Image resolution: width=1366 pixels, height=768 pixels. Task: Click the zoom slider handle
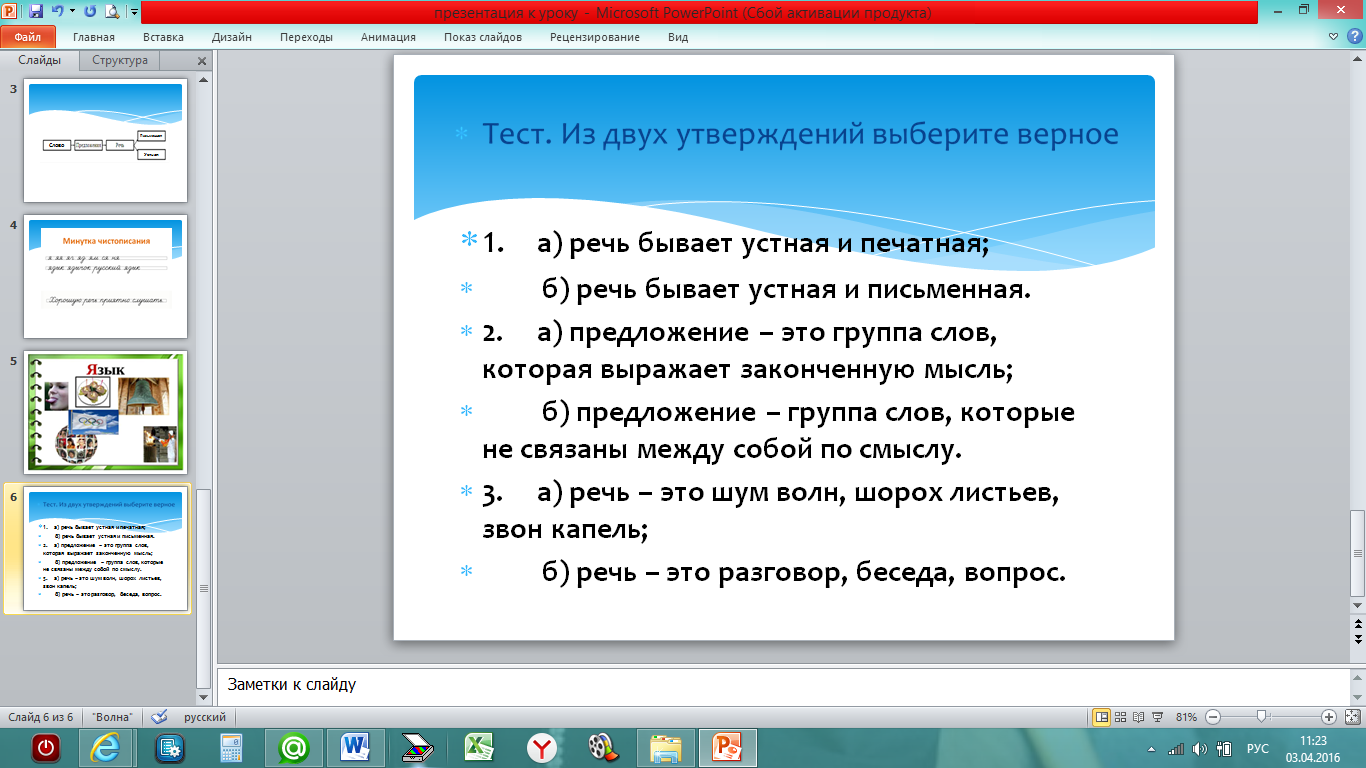tap(1262, 717)
